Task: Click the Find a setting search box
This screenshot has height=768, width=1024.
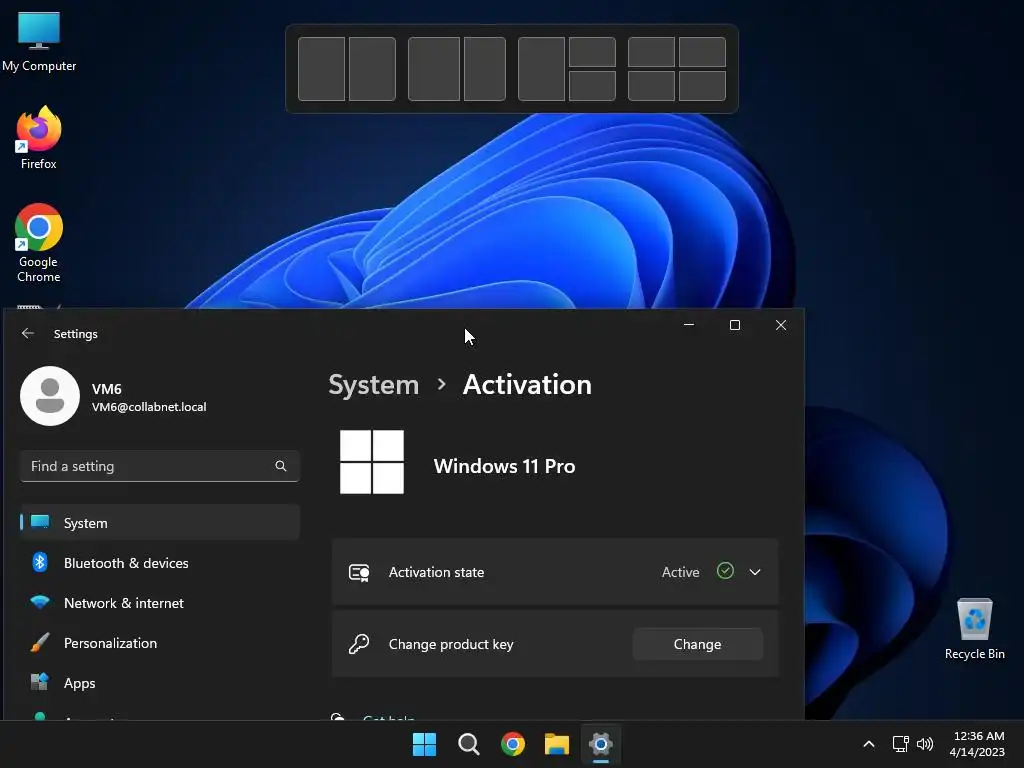Action: coord(160,466)
